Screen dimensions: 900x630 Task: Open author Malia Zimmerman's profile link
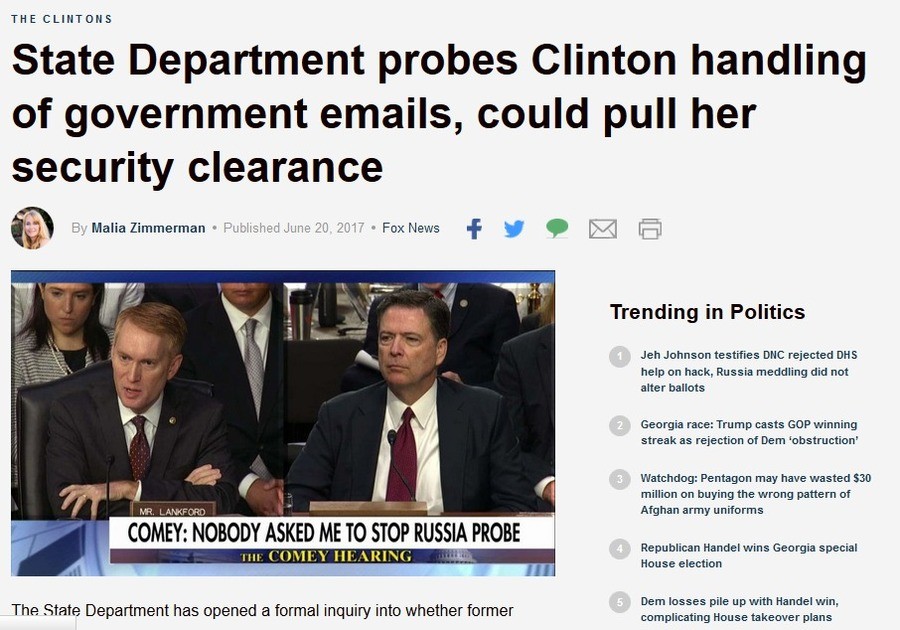[x=148, y=228]
